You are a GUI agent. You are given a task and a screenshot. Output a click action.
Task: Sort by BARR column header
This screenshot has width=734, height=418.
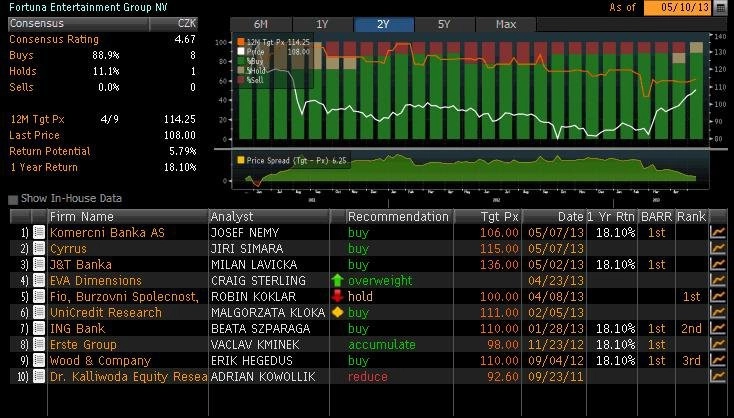point(656,217)
